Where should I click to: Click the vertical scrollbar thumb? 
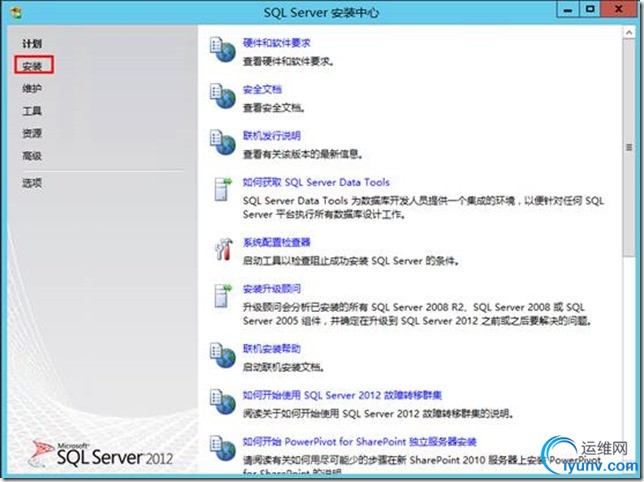(629, 147)
